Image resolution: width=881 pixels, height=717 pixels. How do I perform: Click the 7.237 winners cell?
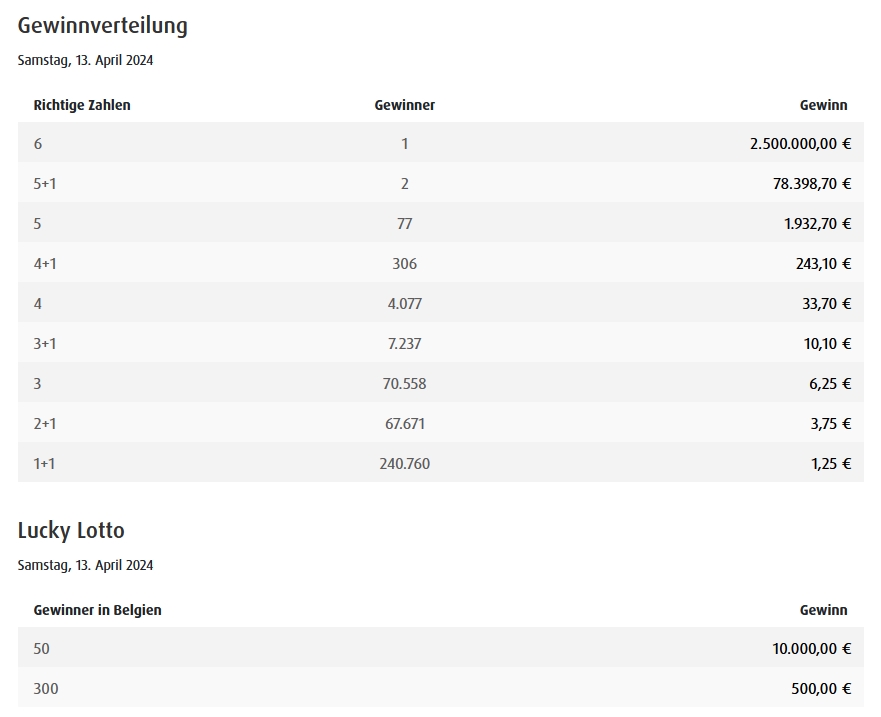click(x=405, y=344)
